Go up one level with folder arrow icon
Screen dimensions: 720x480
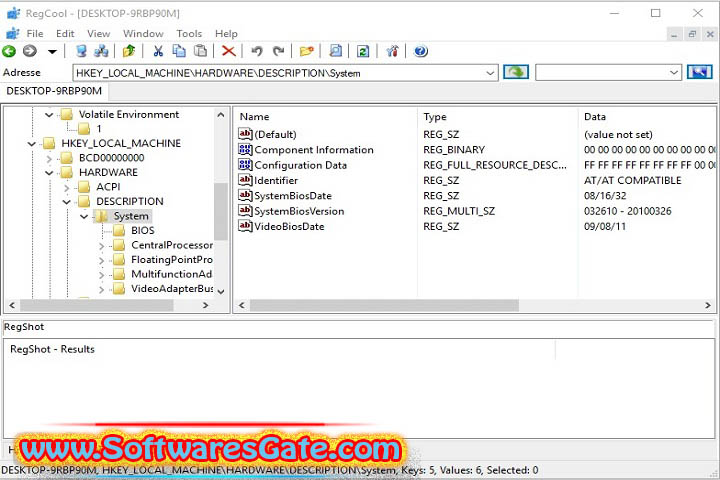tap(129, 51)
